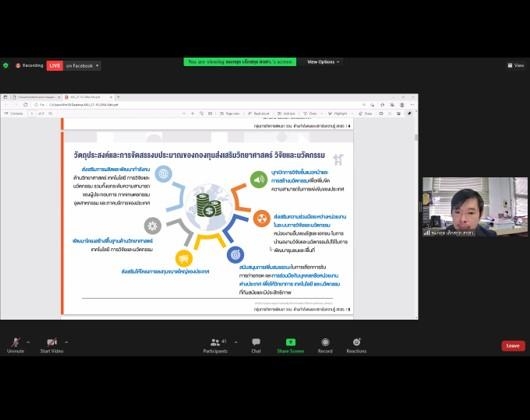Open the View Options dropdown
This screenshot has height=420, width=530.
coord(323,62)
